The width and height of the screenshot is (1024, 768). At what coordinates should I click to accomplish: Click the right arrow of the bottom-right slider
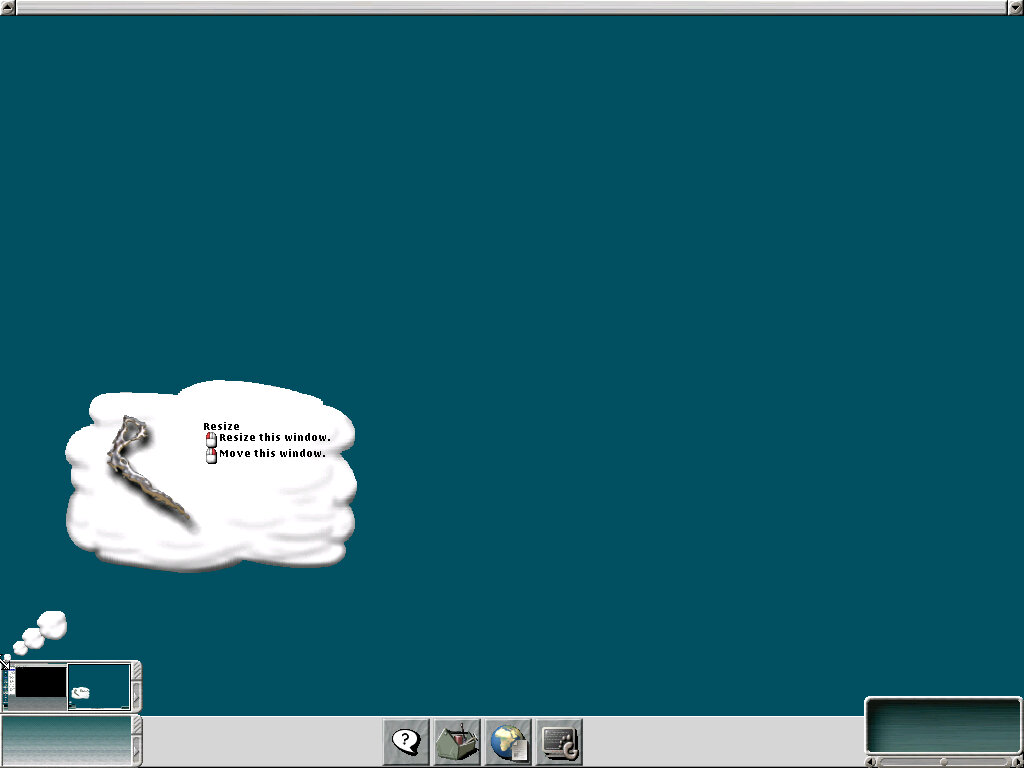pos(1017,762)
